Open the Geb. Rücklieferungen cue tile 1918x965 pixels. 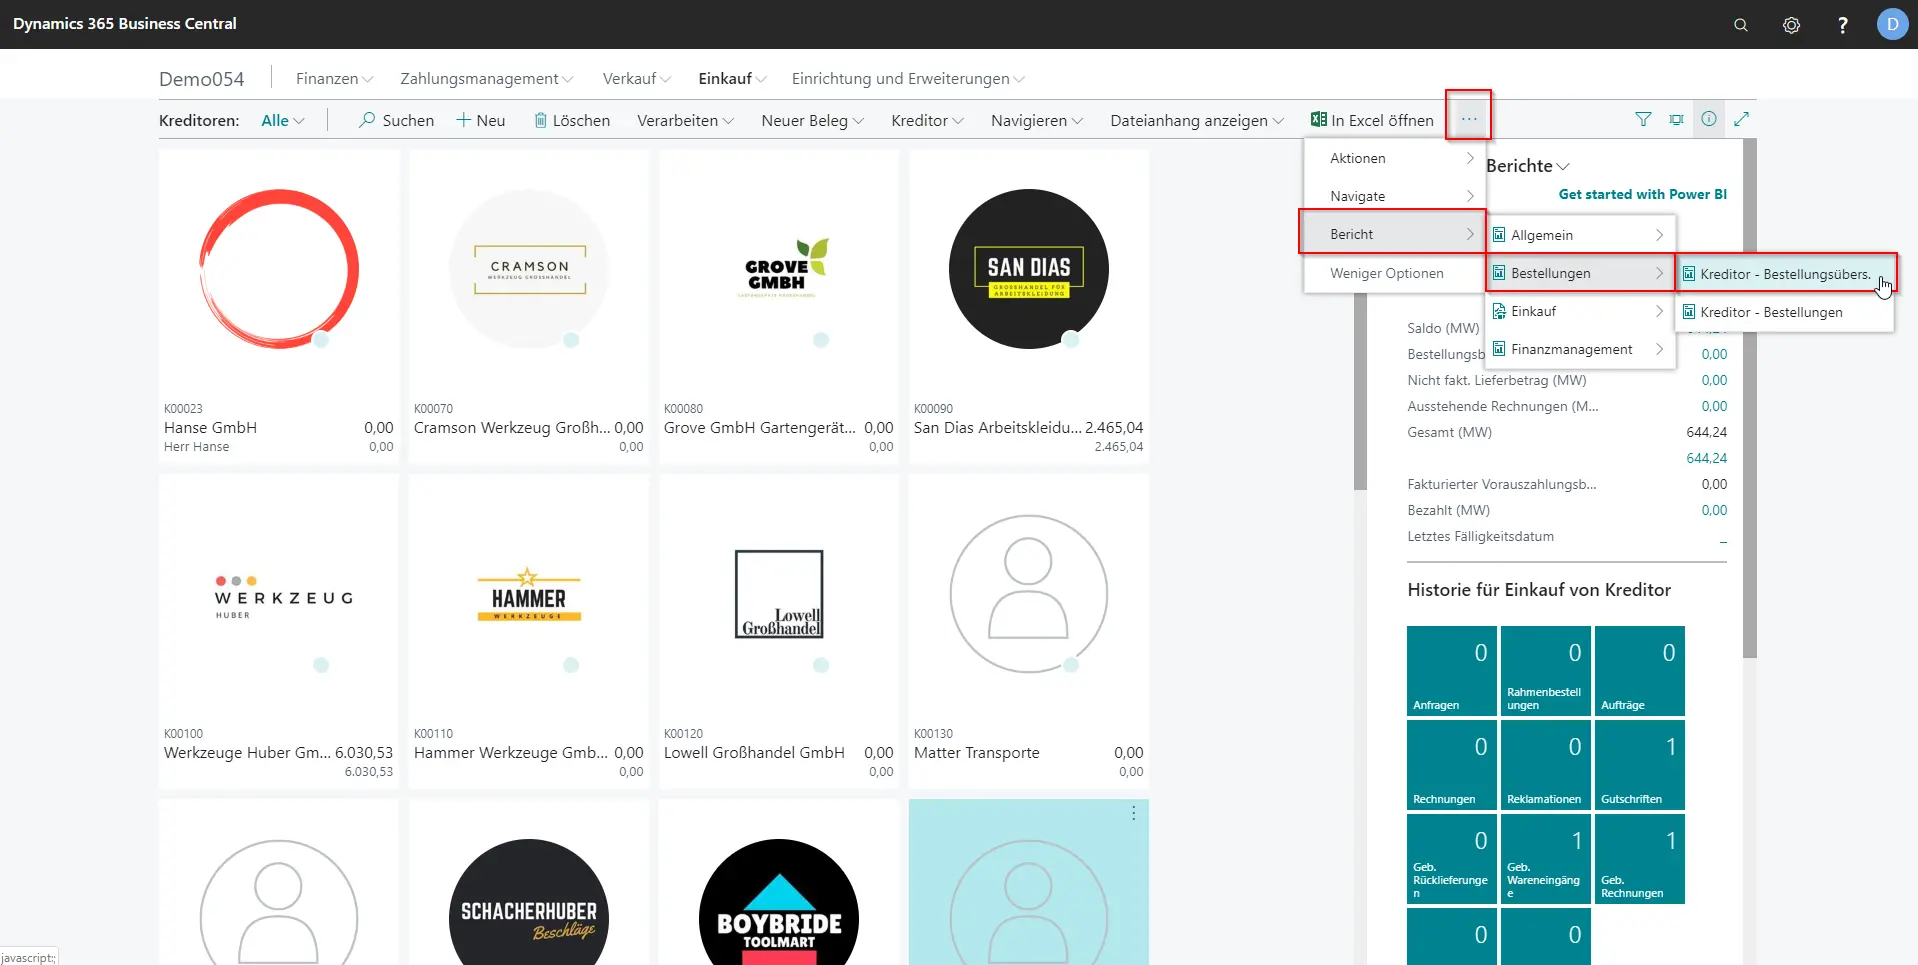1451,859
